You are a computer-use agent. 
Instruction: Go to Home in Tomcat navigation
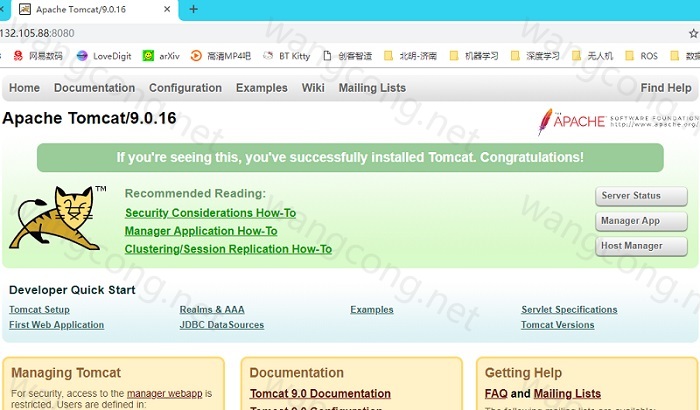[25, 88]
